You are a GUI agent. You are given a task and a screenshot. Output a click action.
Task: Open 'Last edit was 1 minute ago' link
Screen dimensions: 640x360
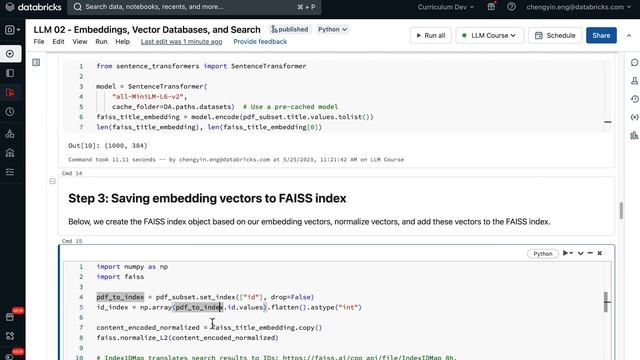click(x=182, y=42)
